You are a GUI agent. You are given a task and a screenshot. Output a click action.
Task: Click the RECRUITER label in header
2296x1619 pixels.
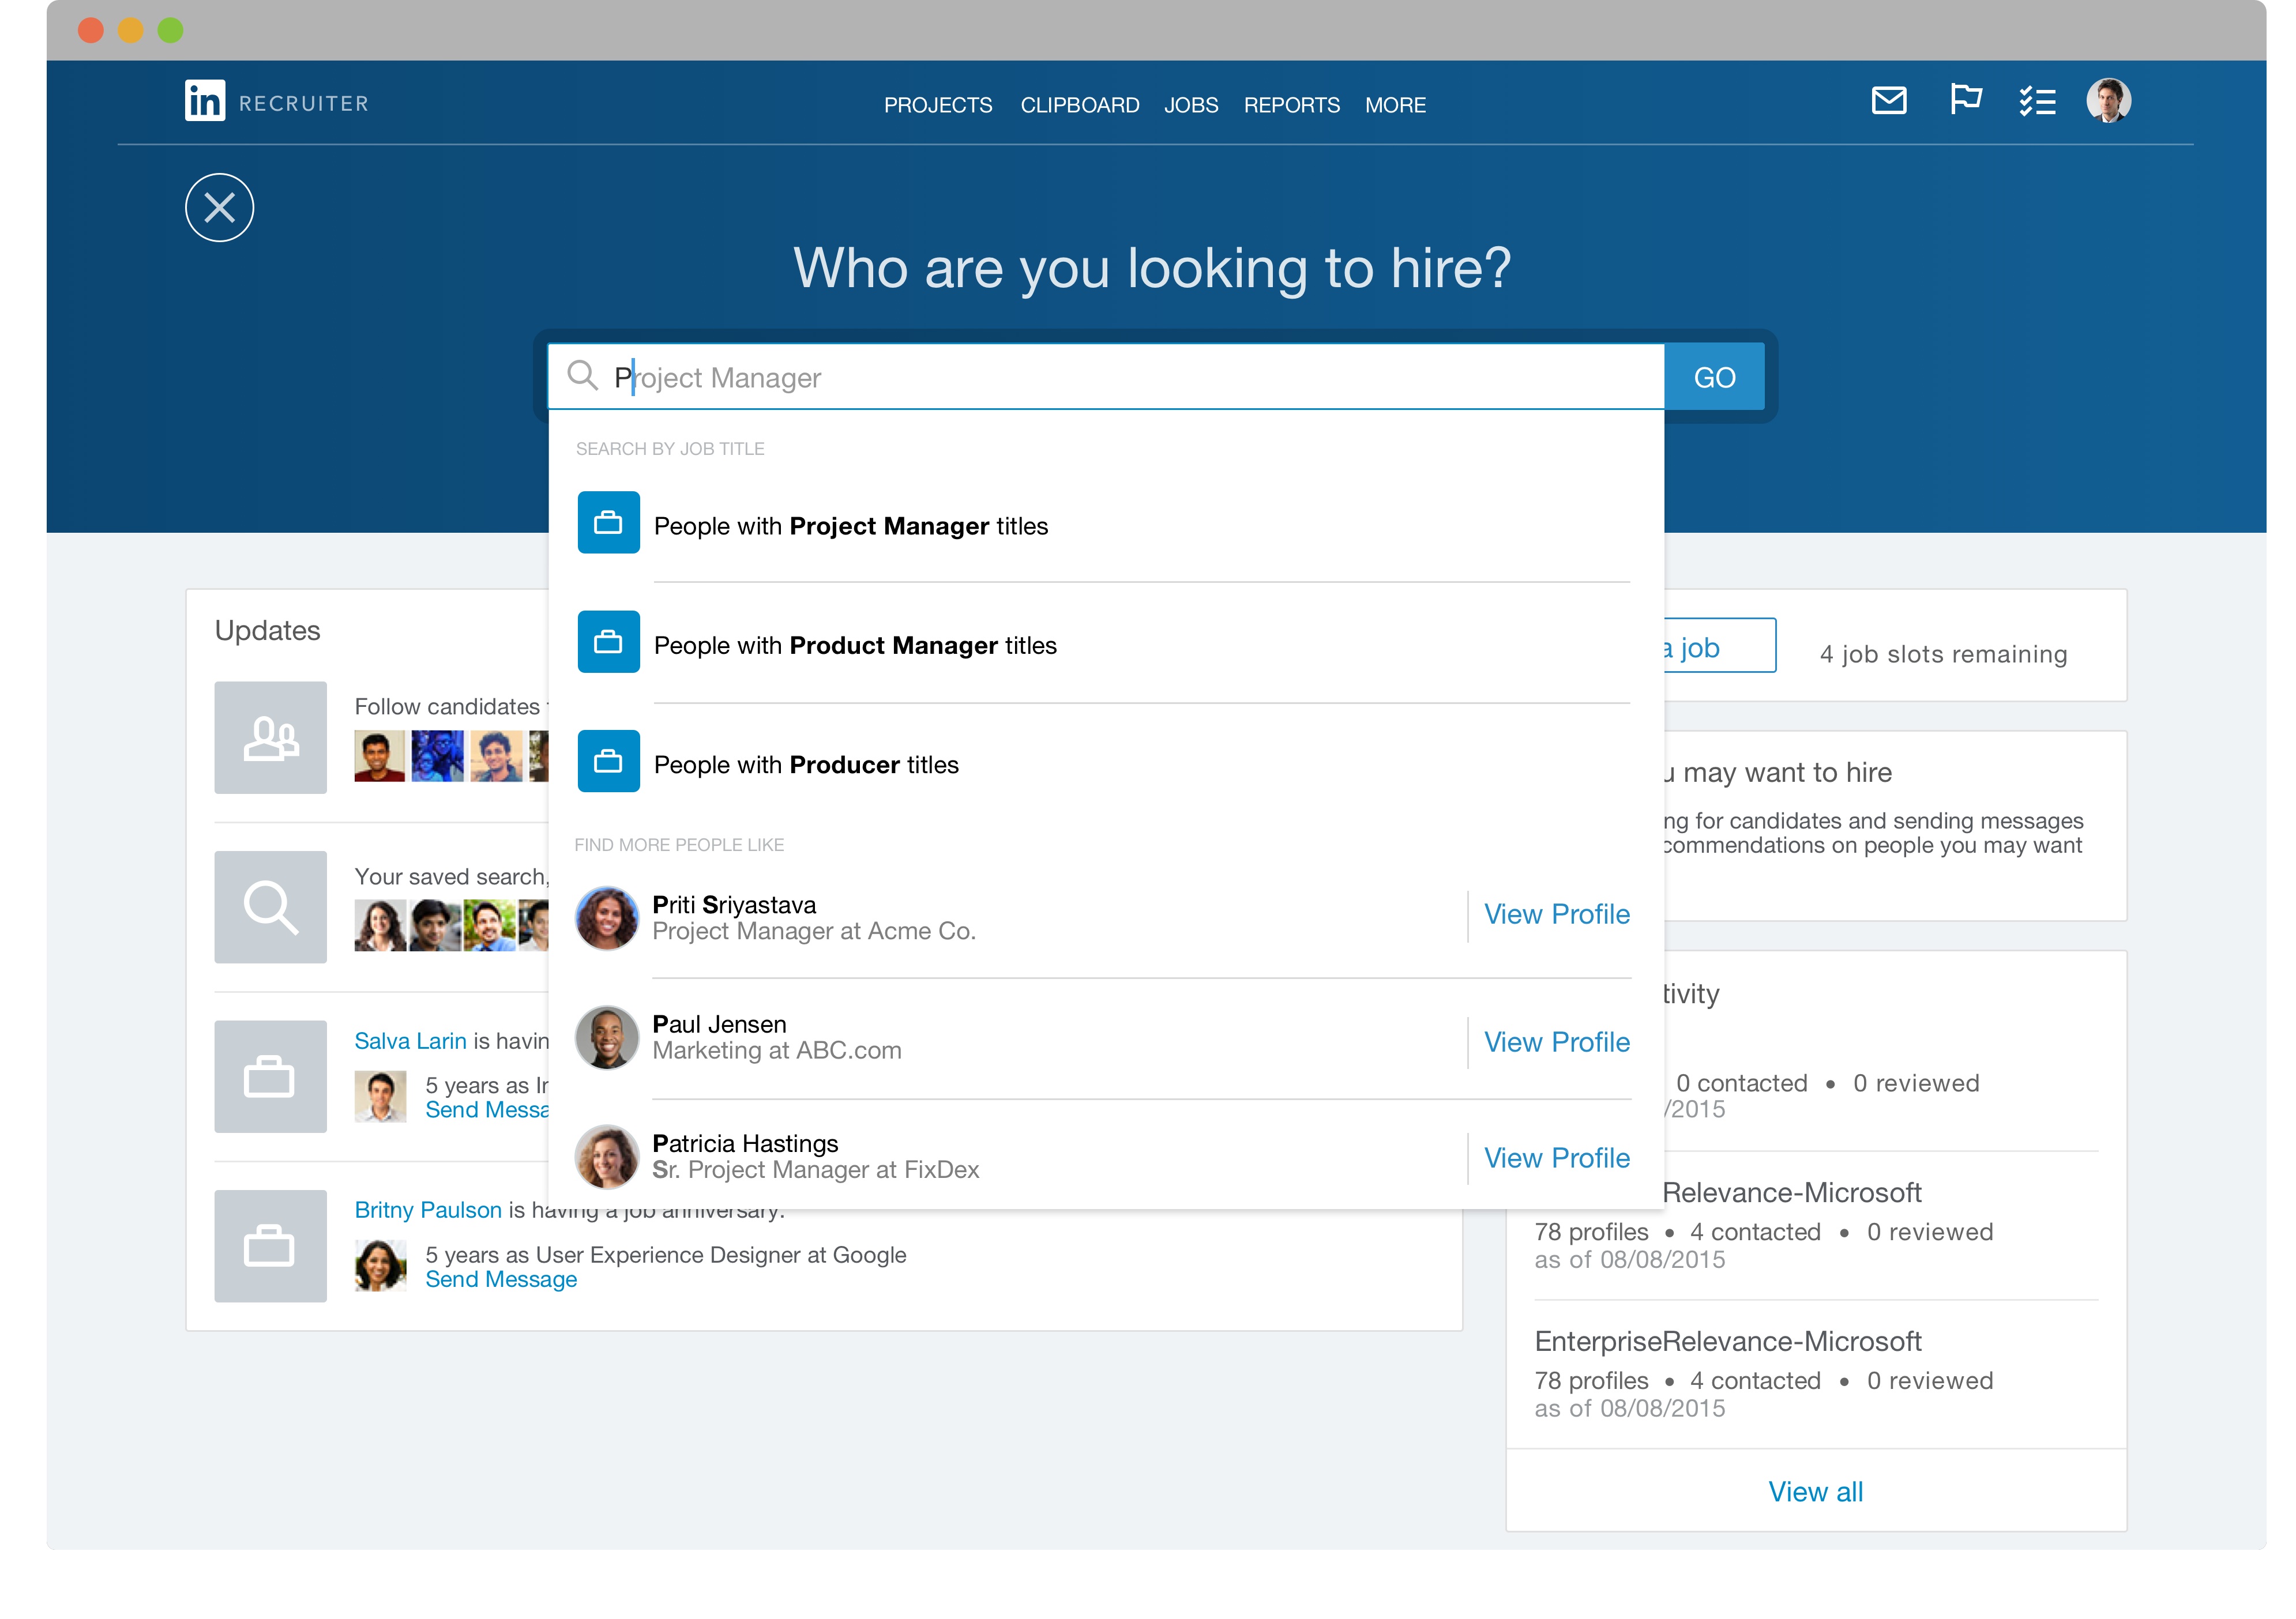(304, 103)
